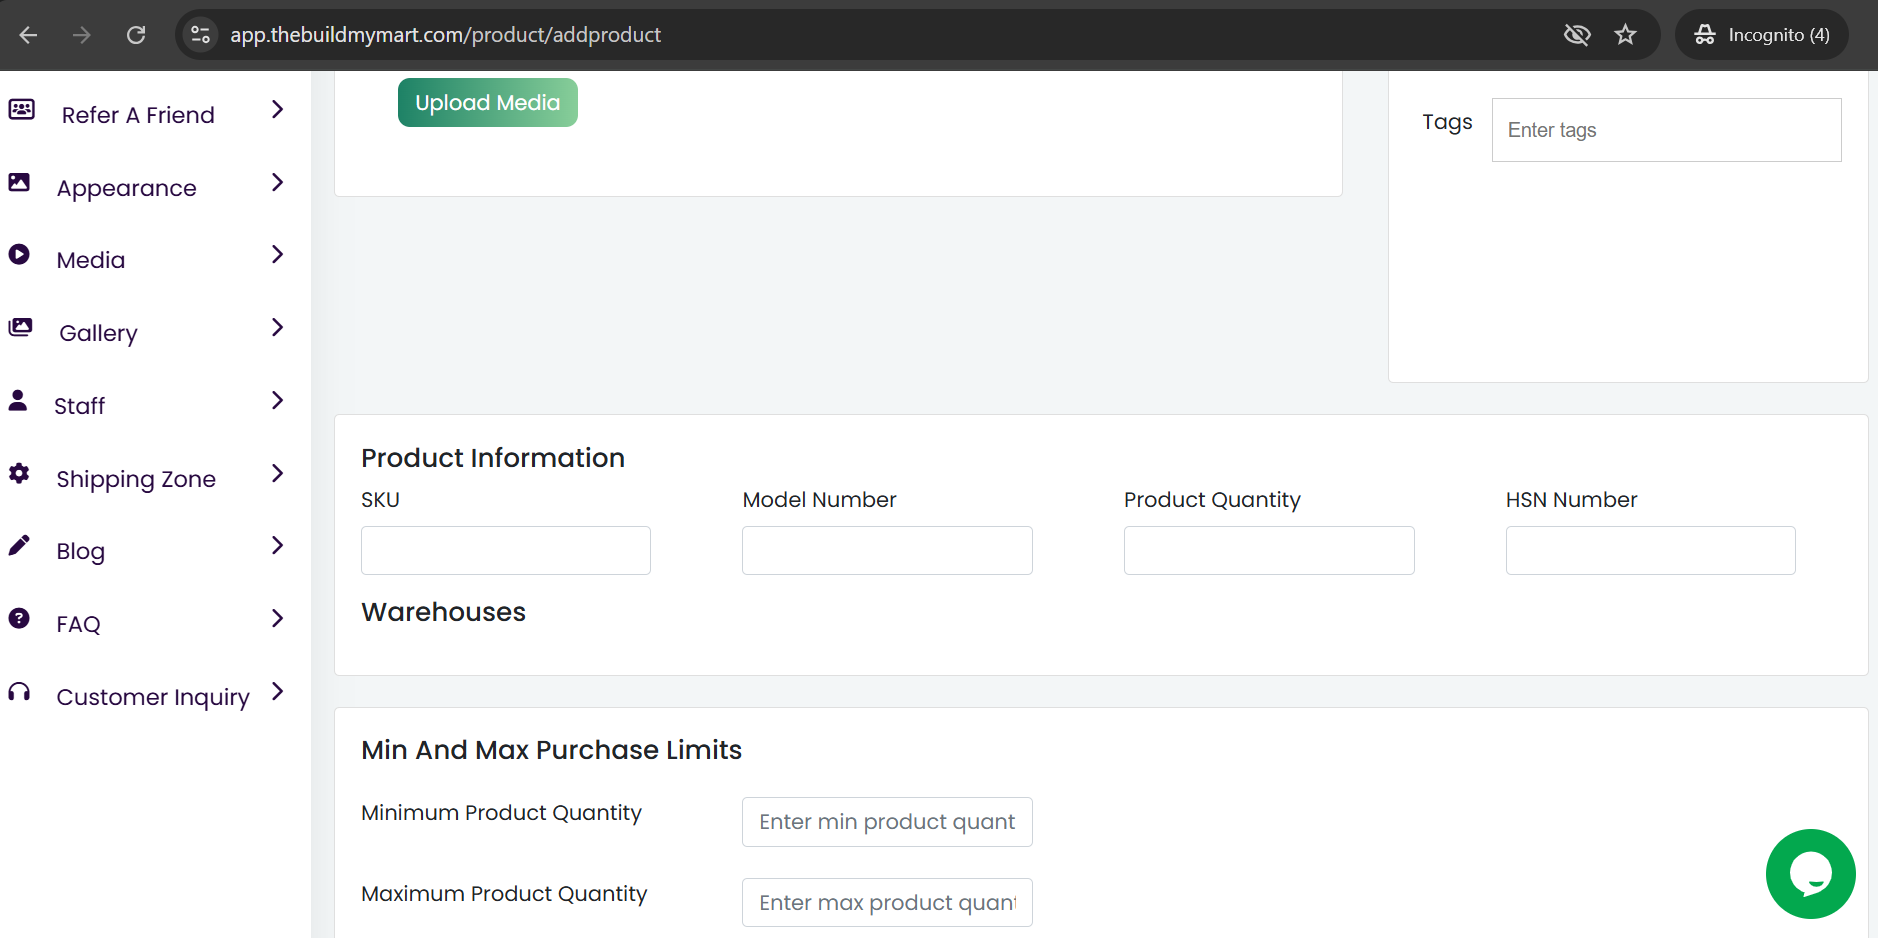This screenshot has height=938, width=1878.
Task: Open the Blog sidebar item
Action: (x=81, y=551)
